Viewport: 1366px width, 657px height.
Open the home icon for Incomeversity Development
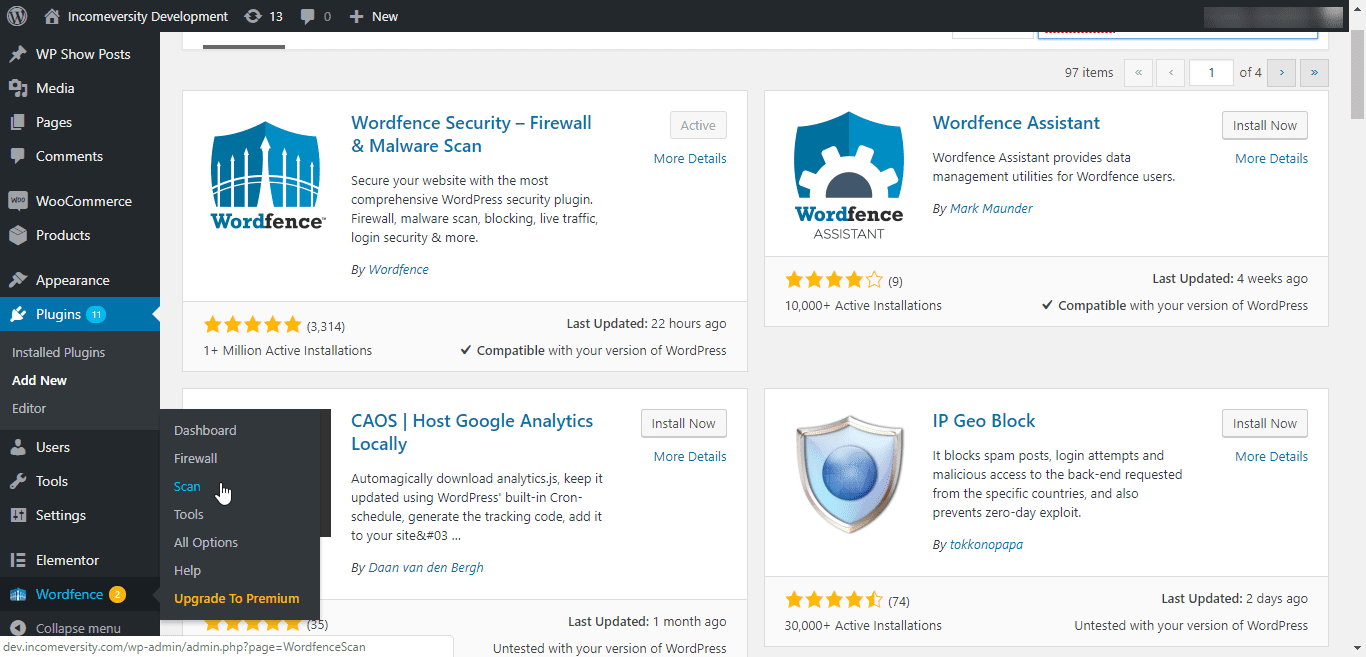pos(52,16)
